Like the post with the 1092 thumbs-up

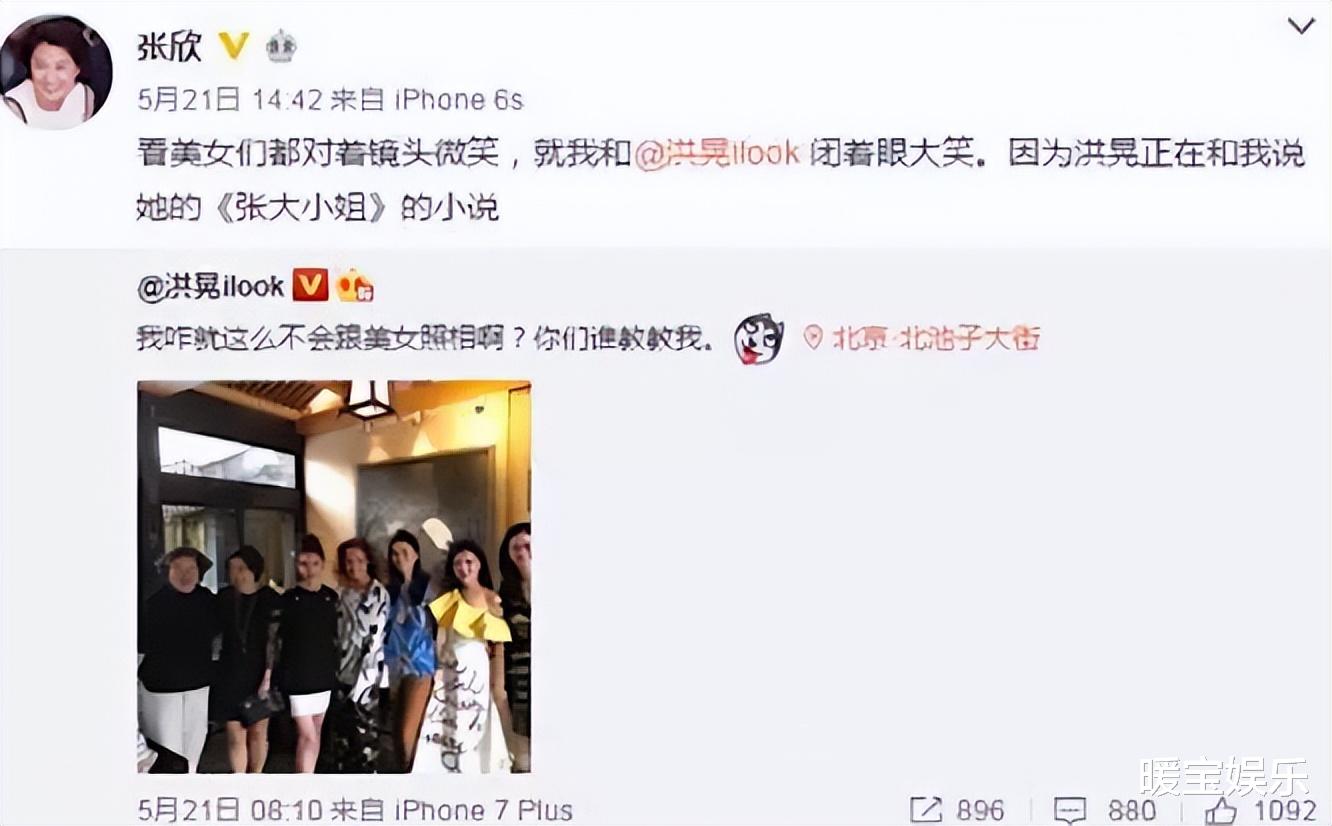(1260, 809)
